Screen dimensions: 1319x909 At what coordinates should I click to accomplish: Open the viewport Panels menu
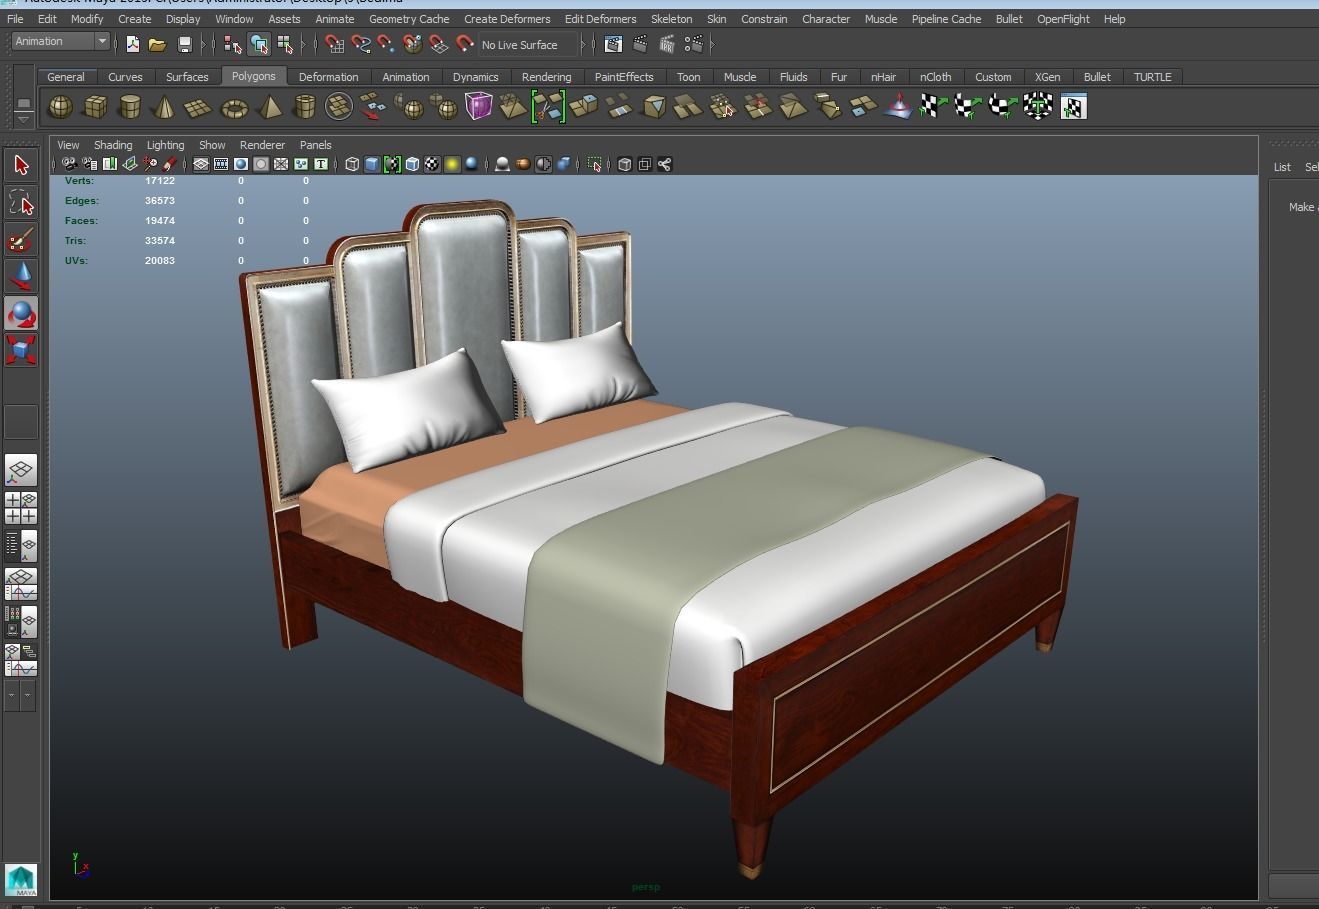coord(315,145)
